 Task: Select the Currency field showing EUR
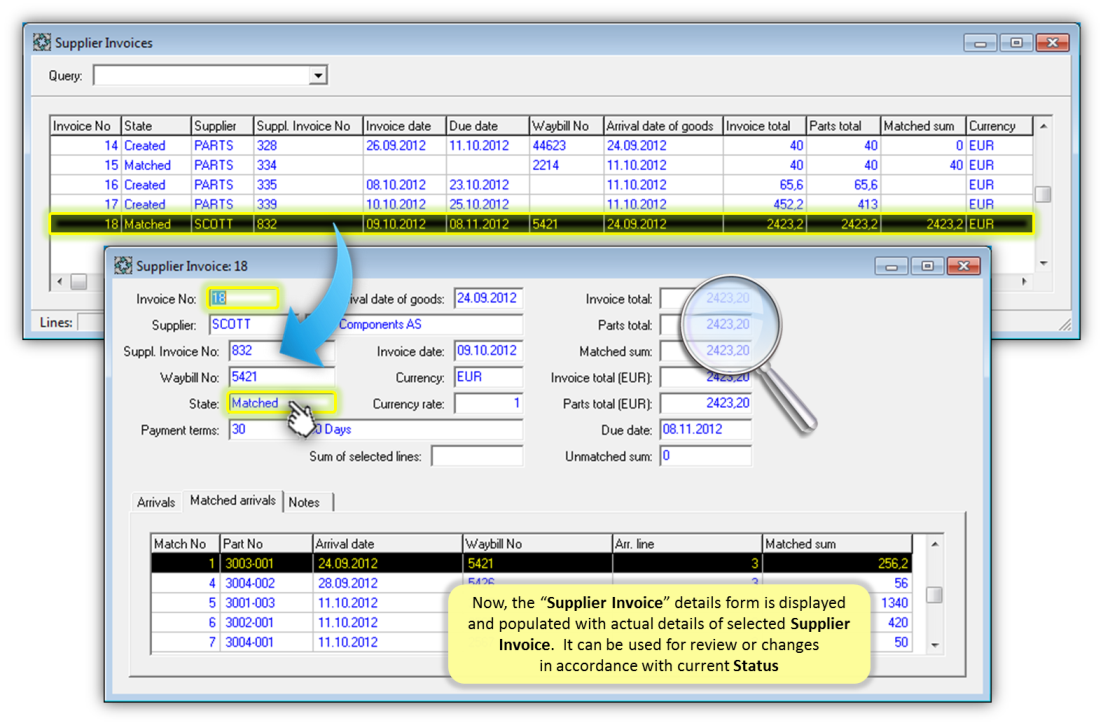[x=487, y=378]
